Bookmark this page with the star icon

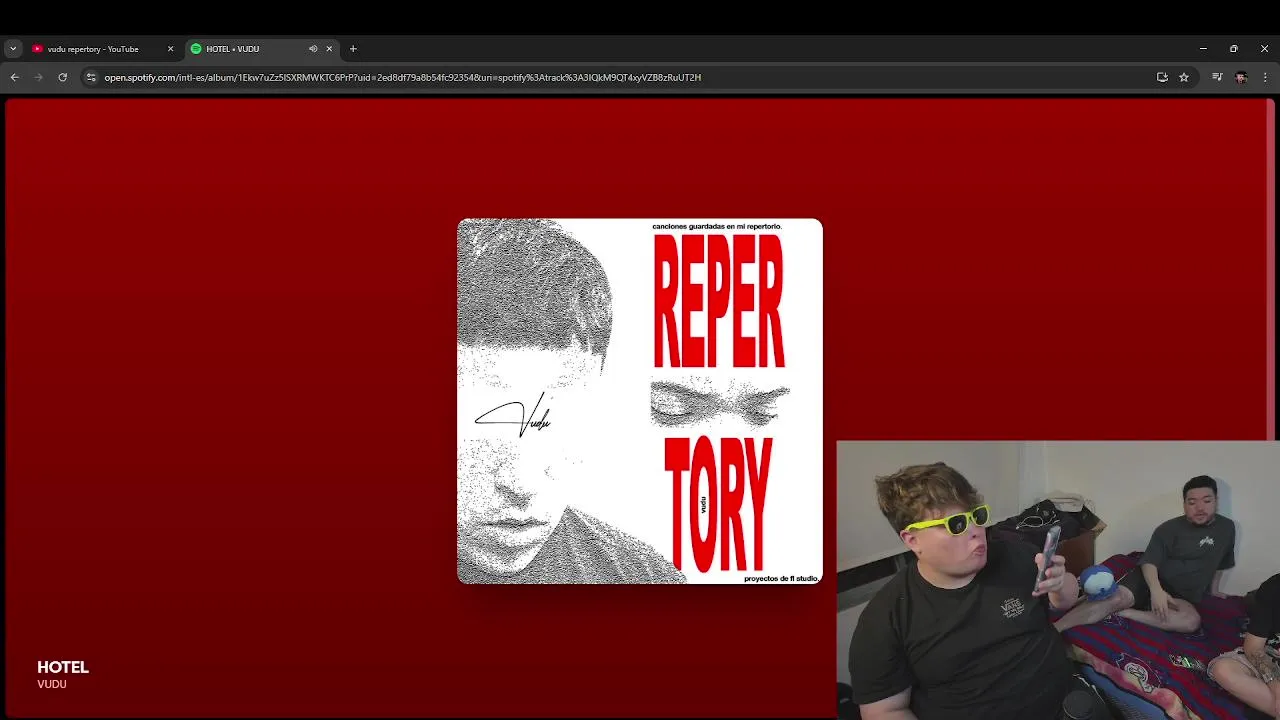[x=1184, y=77]
